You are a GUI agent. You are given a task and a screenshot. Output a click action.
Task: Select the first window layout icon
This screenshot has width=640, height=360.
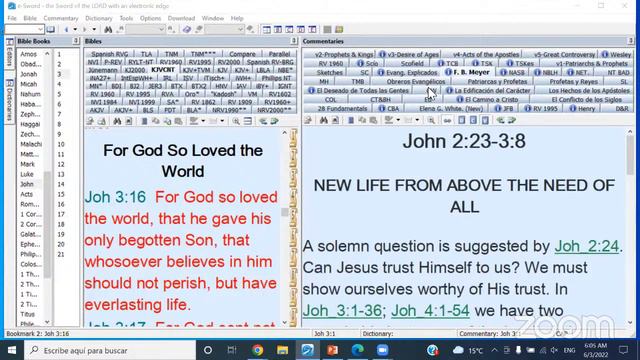(267, 29)
